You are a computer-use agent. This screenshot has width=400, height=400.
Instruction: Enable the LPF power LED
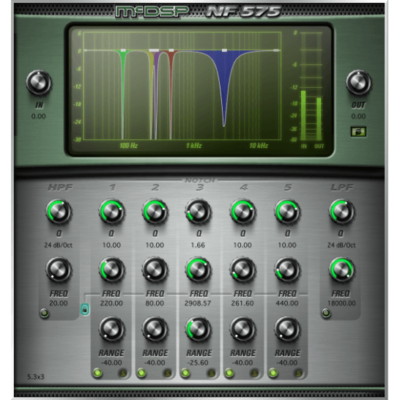coord(326,313)
